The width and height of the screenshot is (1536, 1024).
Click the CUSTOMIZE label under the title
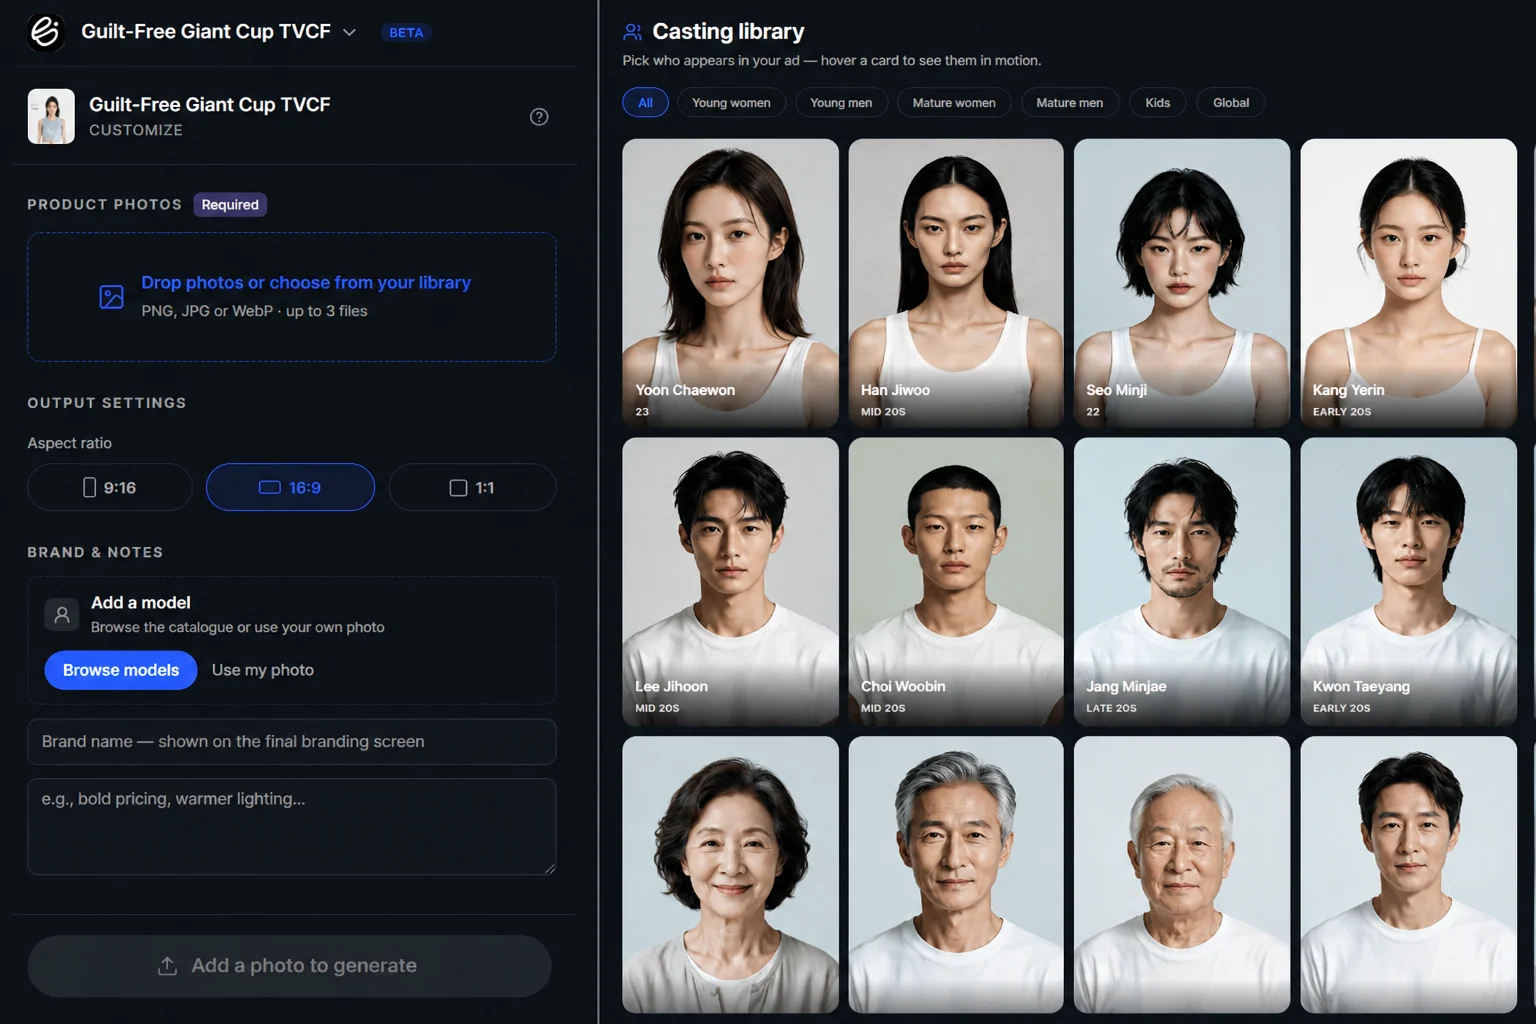[x=136, y=130]
